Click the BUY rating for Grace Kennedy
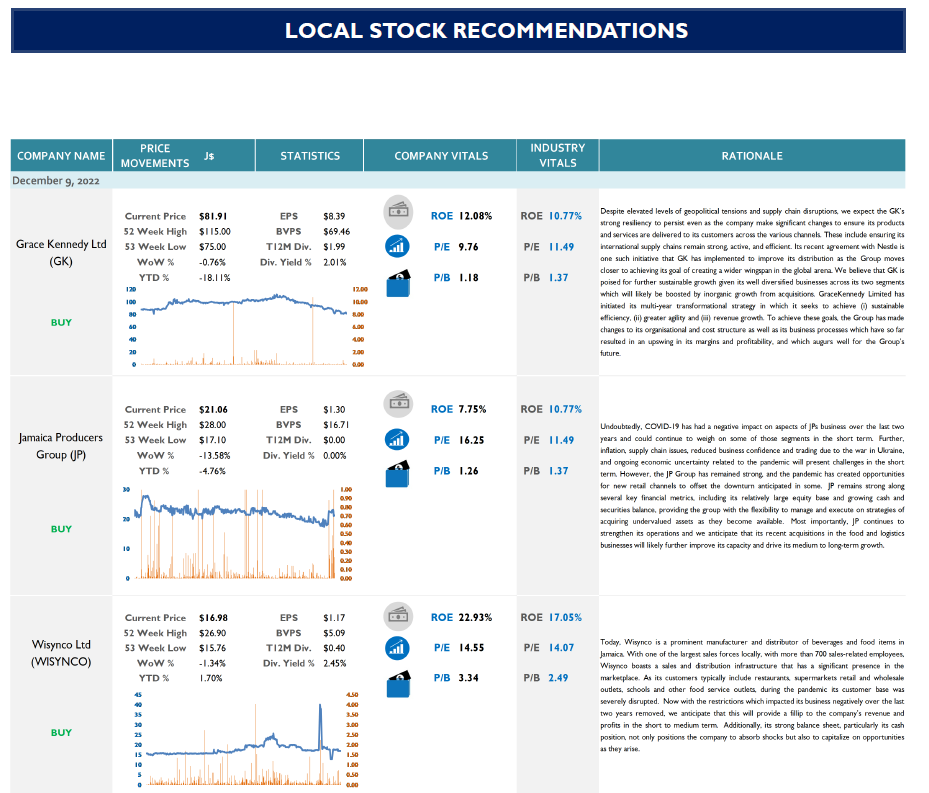 (x=61, y=322)
